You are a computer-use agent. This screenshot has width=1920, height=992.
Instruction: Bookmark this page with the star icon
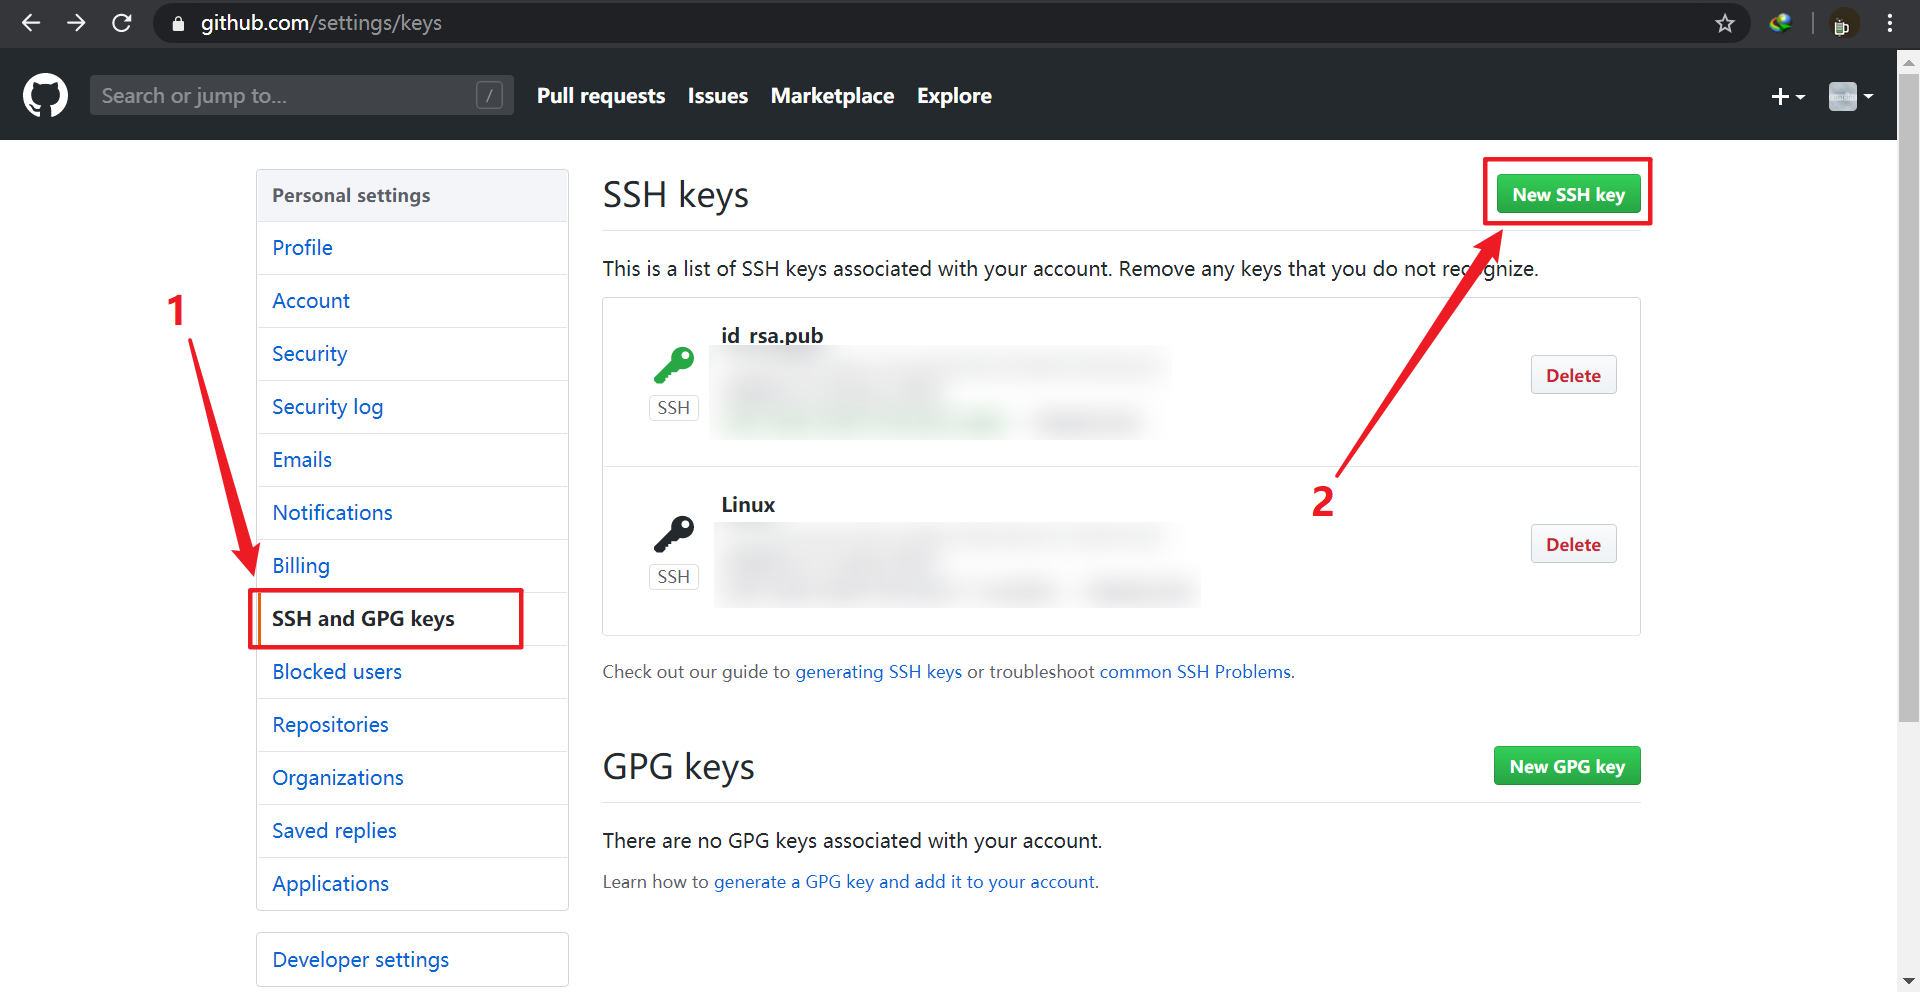1725,23
